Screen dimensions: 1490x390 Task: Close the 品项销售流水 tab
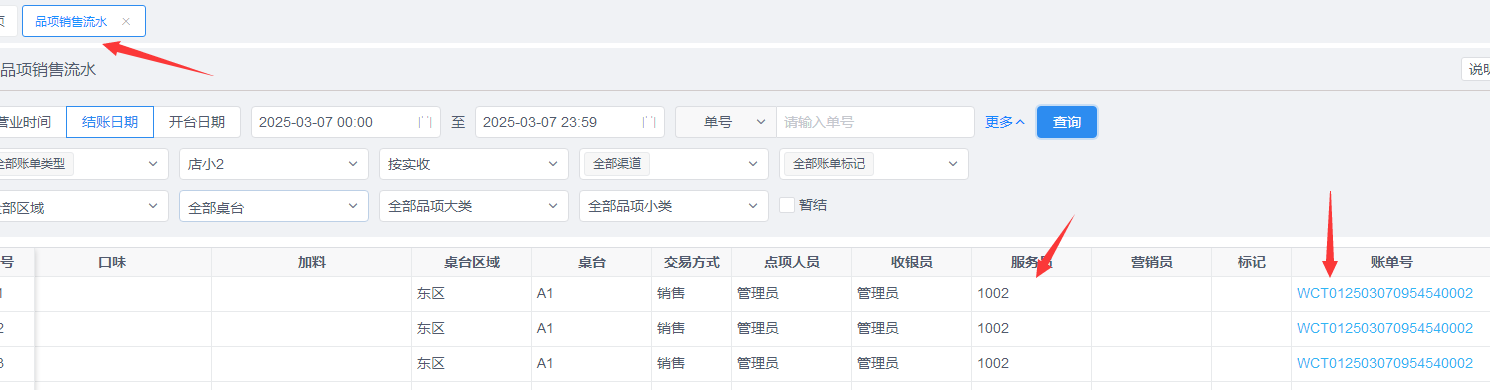(x=125, y=21)
